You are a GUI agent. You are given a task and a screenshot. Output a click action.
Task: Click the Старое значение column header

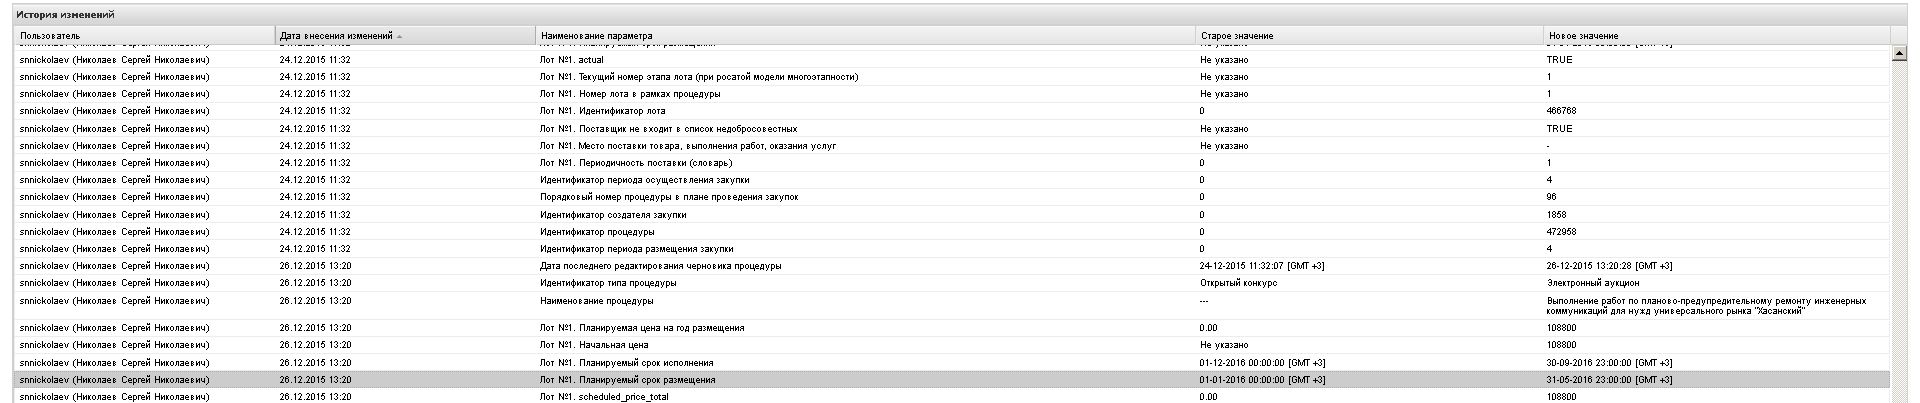click(x=1370, y=36)
